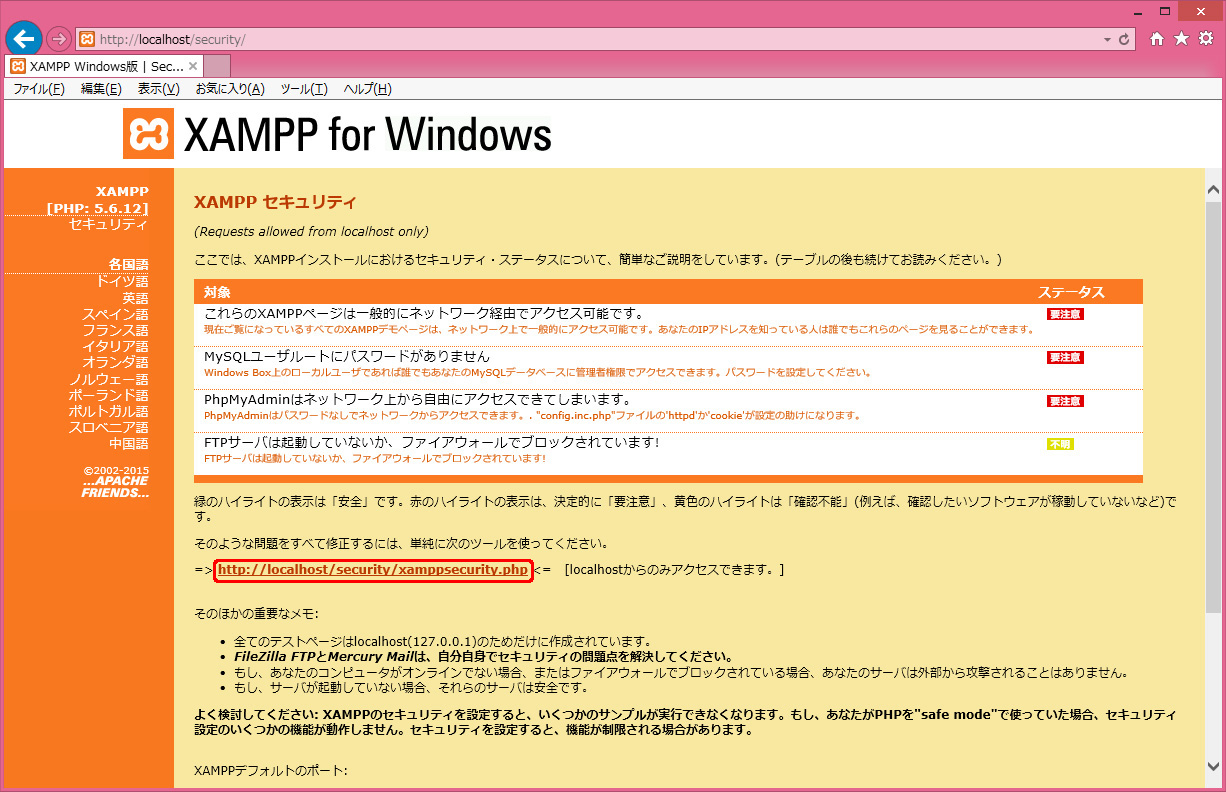The image size is (1226, 792).
Task: Click the scrollbar down arrow
Action: [1213, 767]
